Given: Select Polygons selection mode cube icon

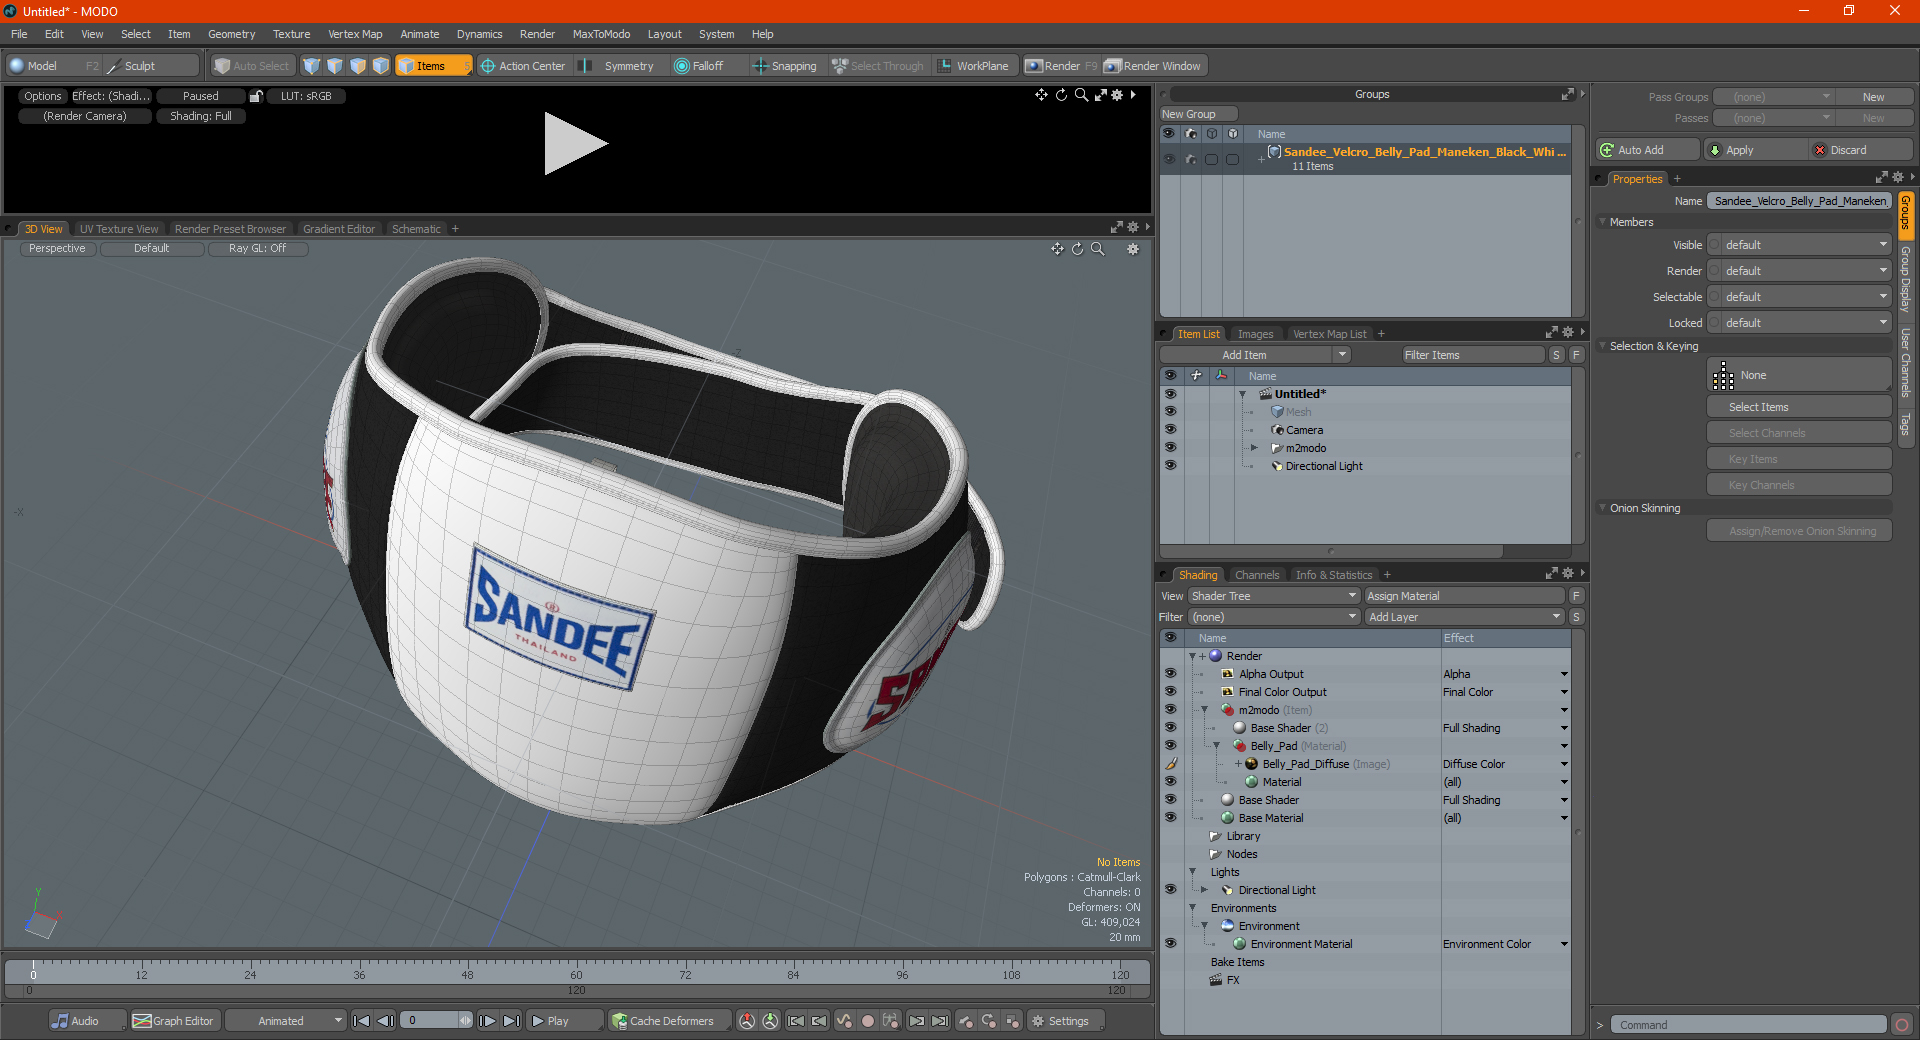Looking at the screenshot, I should (358, 66).
